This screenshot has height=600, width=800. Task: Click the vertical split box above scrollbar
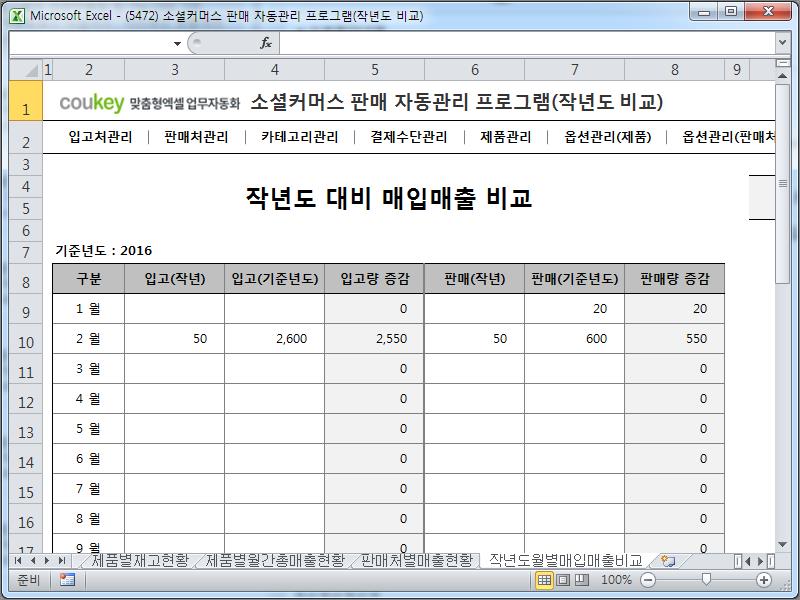[782, 63]
